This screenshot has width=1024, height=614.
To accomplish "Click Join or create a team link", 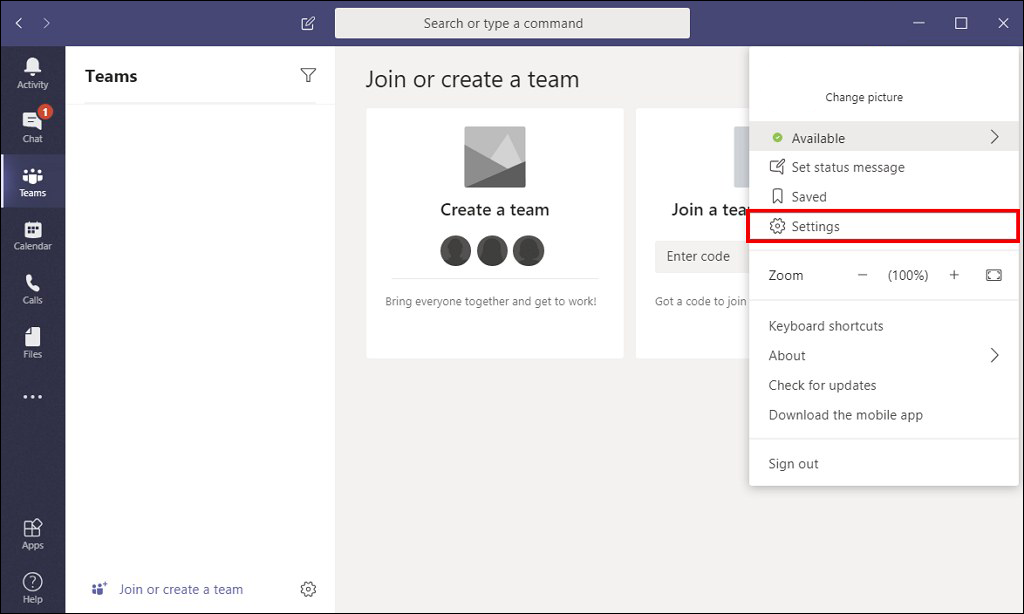I will point(180,589).
